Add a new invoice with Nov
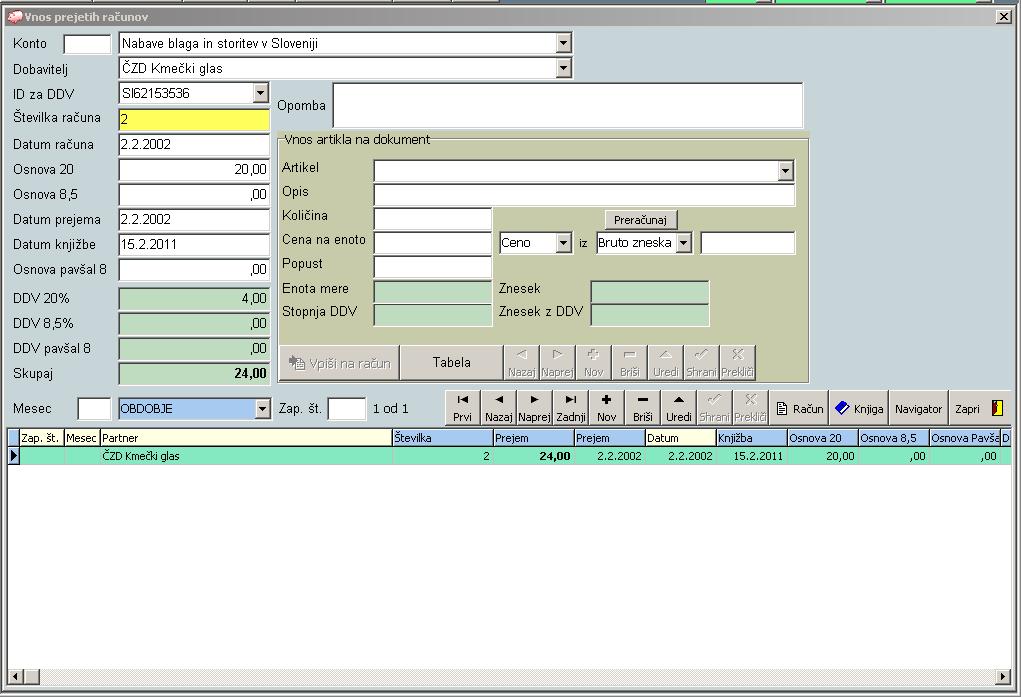Viewport: 1021px width, 697px height. [x=606, y=408]
